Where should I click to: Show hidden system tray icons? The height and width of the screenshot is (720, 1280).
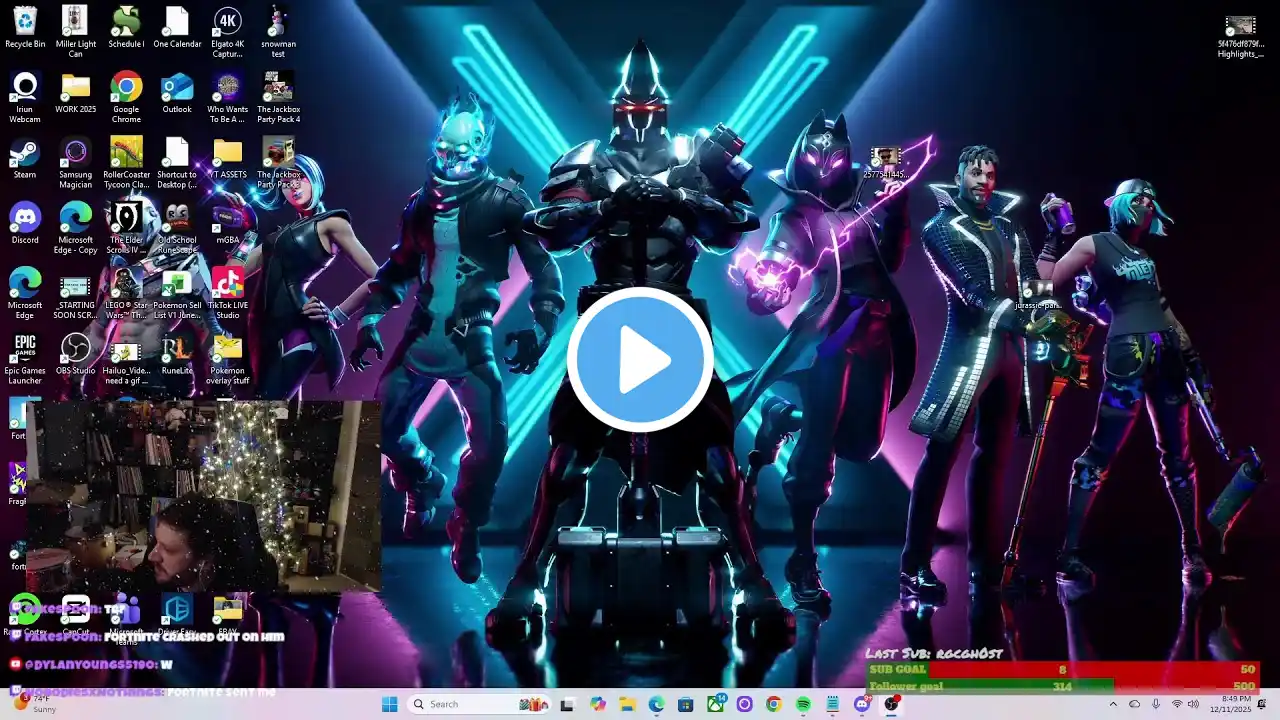1113,704
